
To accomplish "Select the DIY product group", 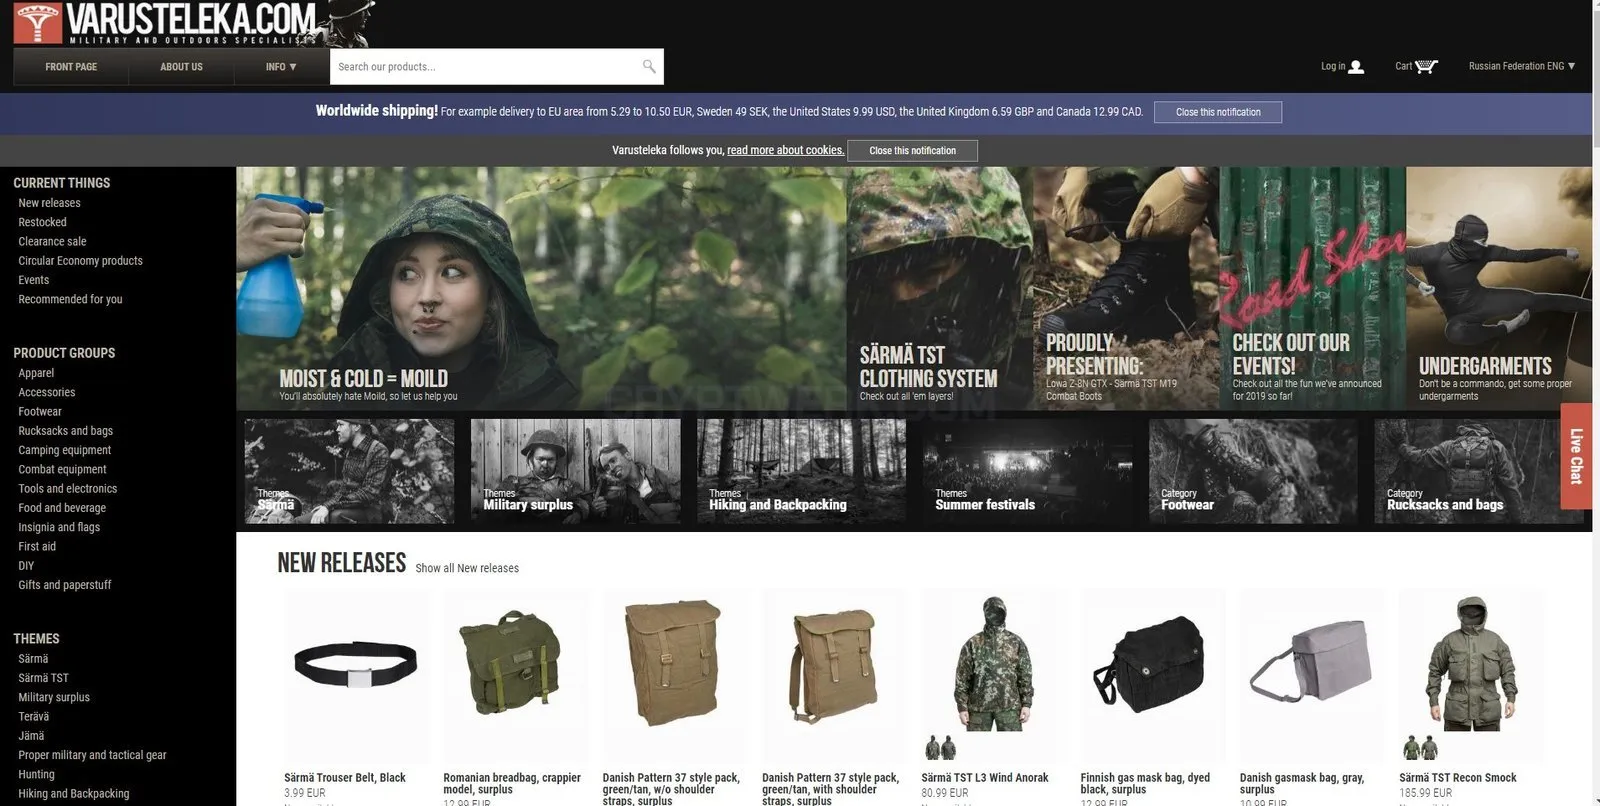I will [26, 566].
